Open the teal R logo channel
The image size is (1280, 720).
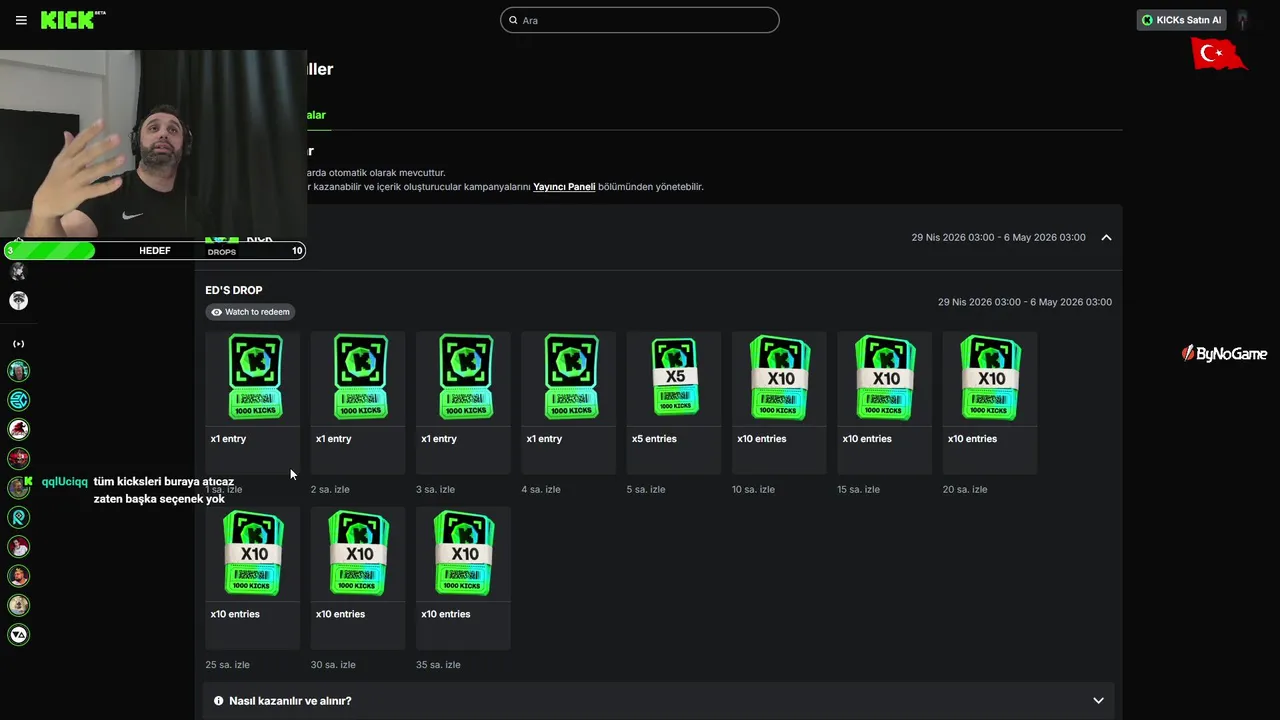coord(18,517)
